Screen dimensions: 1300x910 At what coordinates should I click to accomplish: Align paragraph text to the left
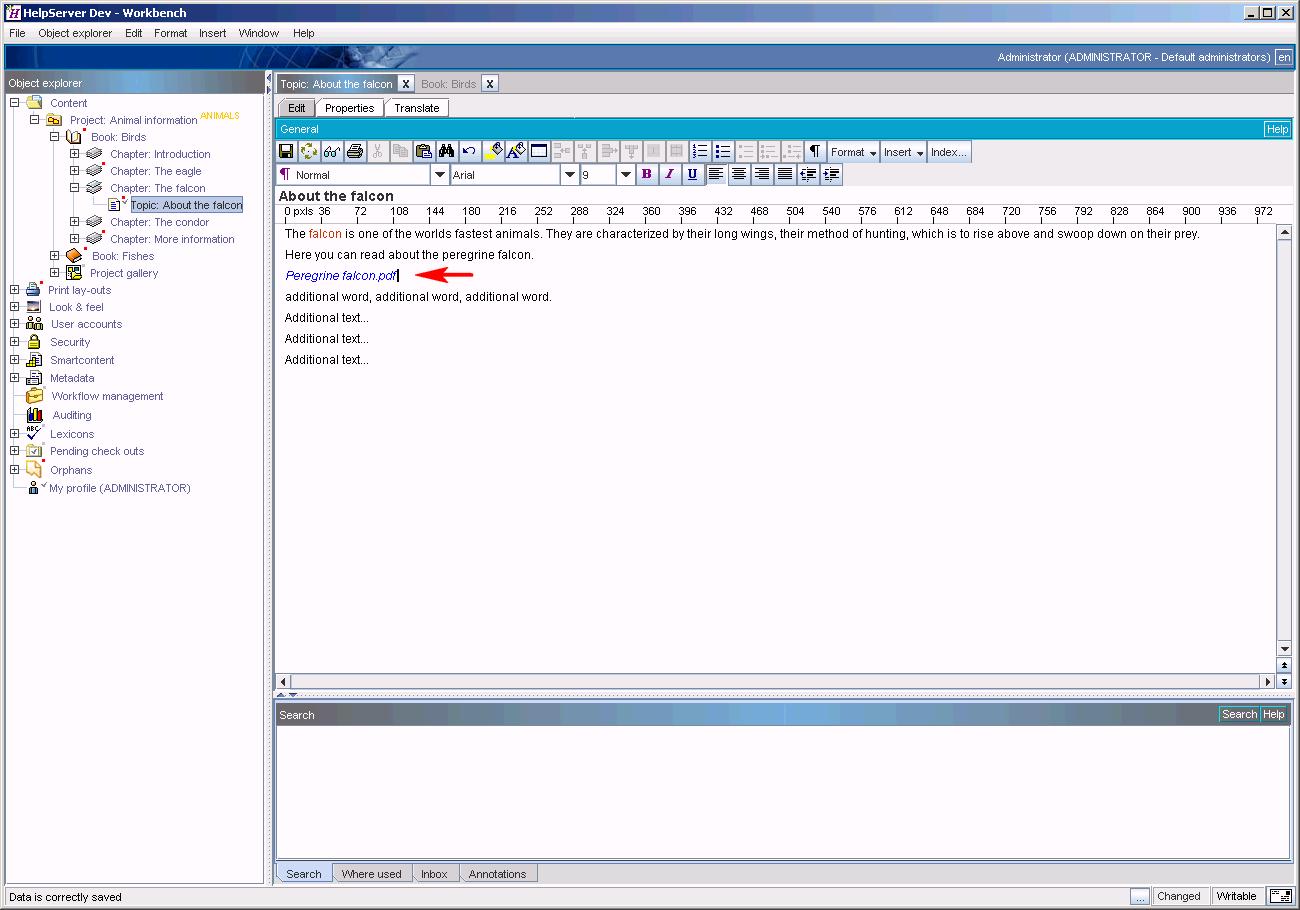(716, 174)
